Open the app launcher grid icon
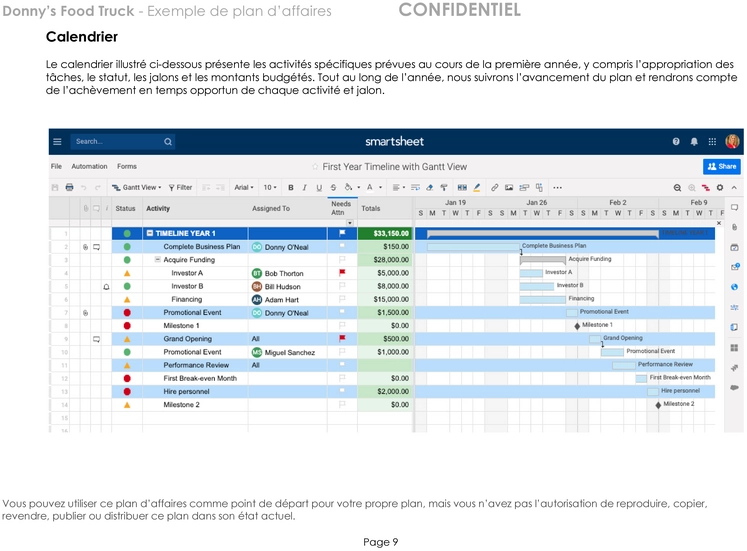This screenshot has height=551, width=747. (x=712, y=141)
